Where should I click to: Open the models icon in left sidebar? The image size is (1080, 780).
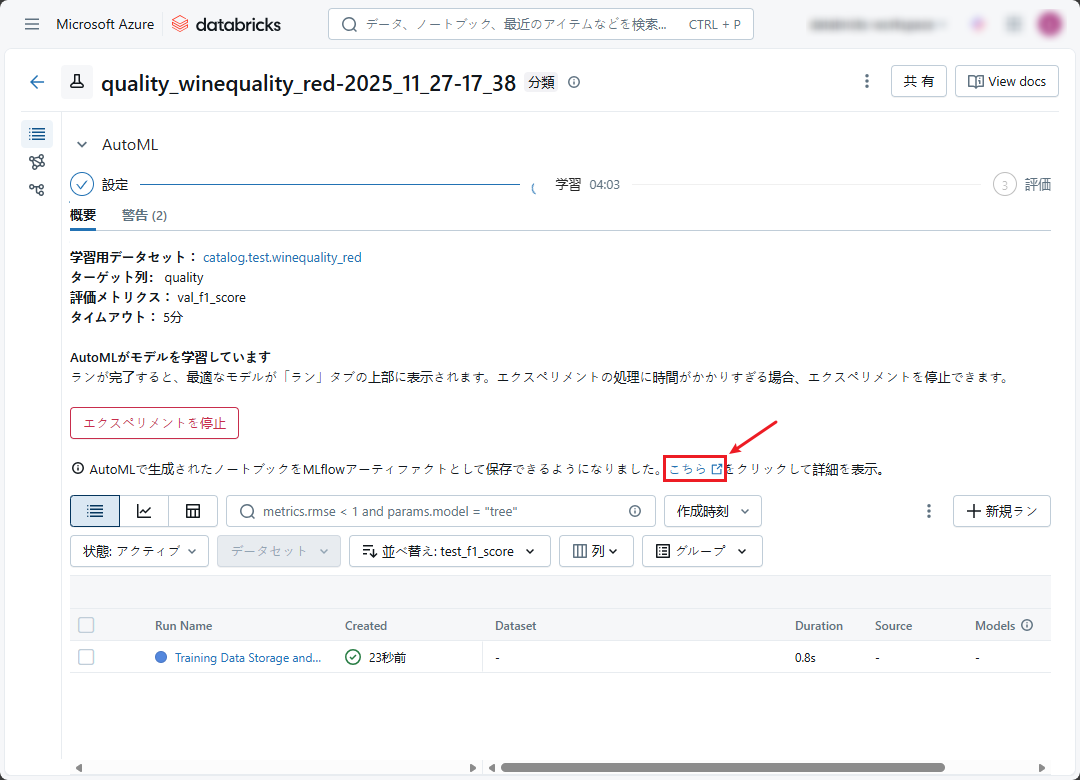click(37, 161)
